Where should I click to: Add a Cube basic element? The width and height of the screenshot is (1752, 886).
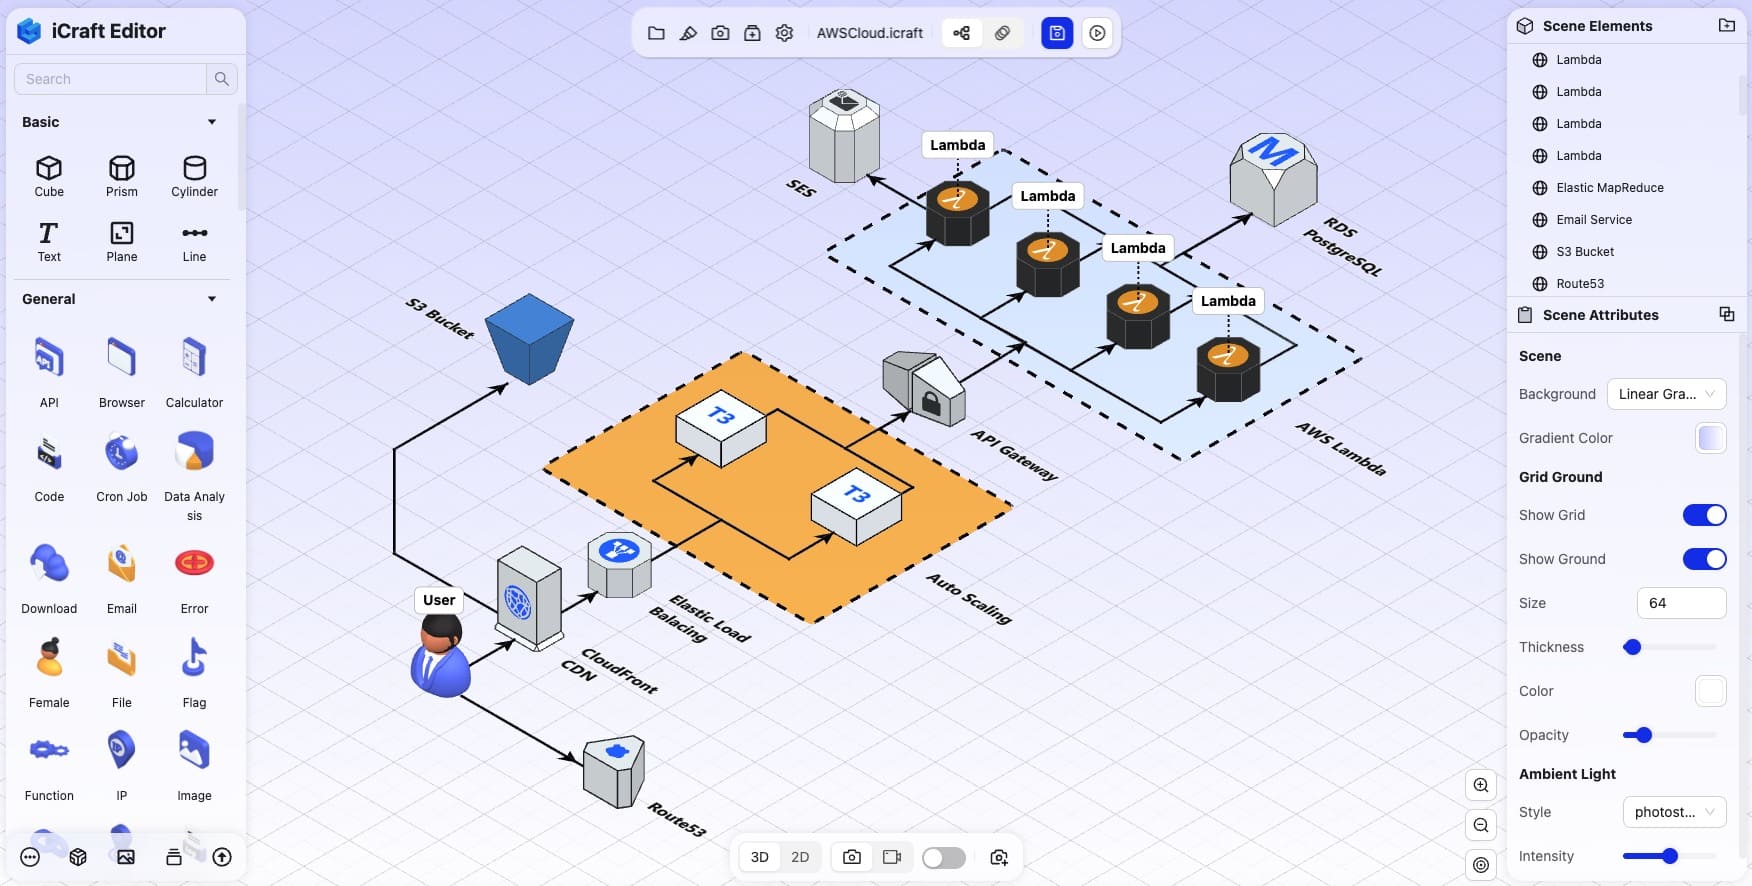(49, 176)
